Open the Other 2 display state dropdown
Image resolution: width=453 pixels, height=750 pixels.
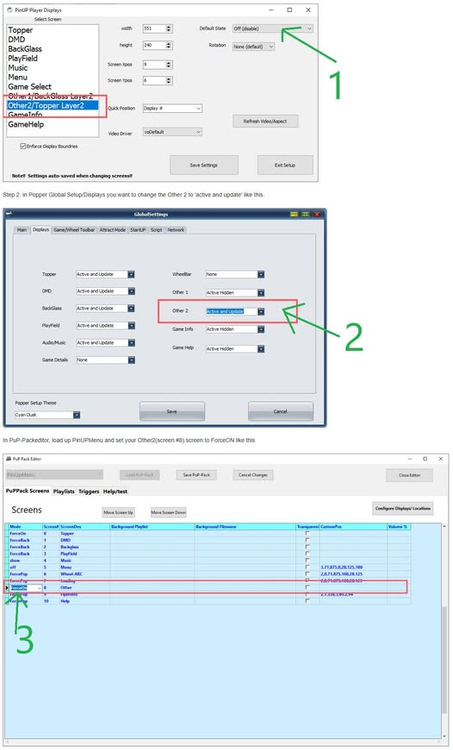pos(235,311)
